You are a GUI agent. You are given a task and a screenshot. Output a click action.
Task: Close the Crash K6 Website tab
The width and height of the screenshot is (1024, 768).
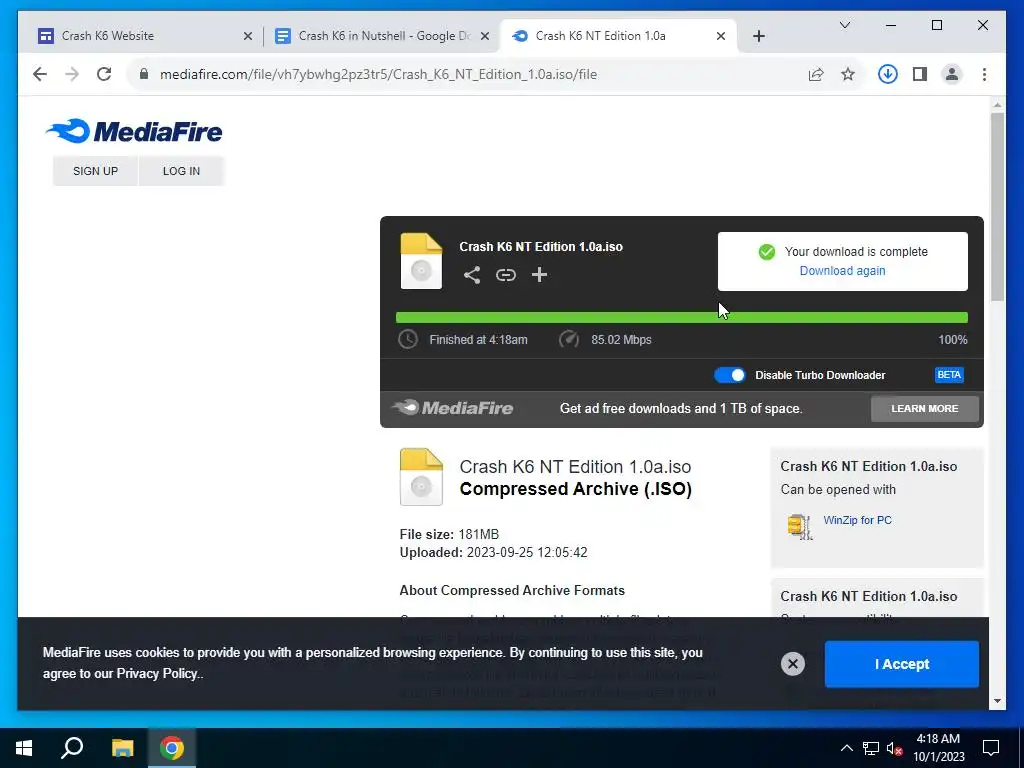click(x=248, y=37)
